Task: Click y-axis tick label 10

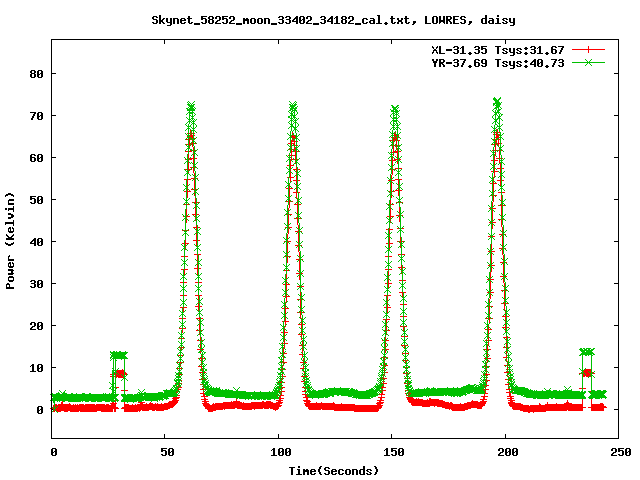Action: [36, 368]
